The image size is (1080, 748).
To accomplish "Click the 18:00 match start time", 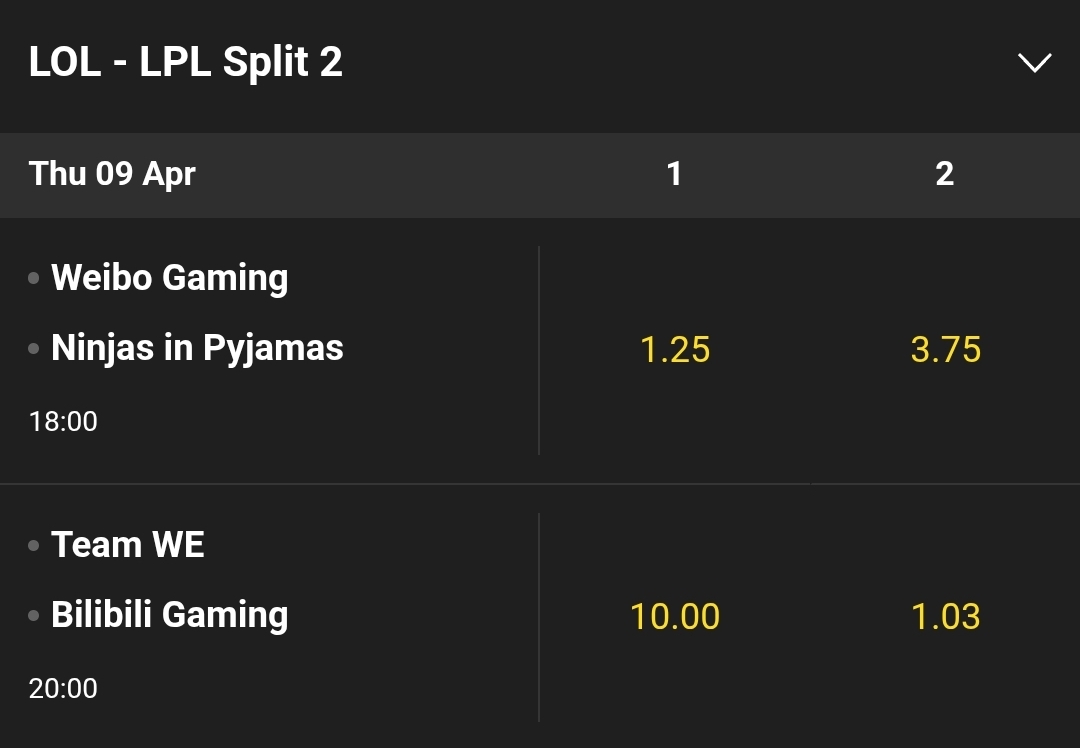I will 63,421.
